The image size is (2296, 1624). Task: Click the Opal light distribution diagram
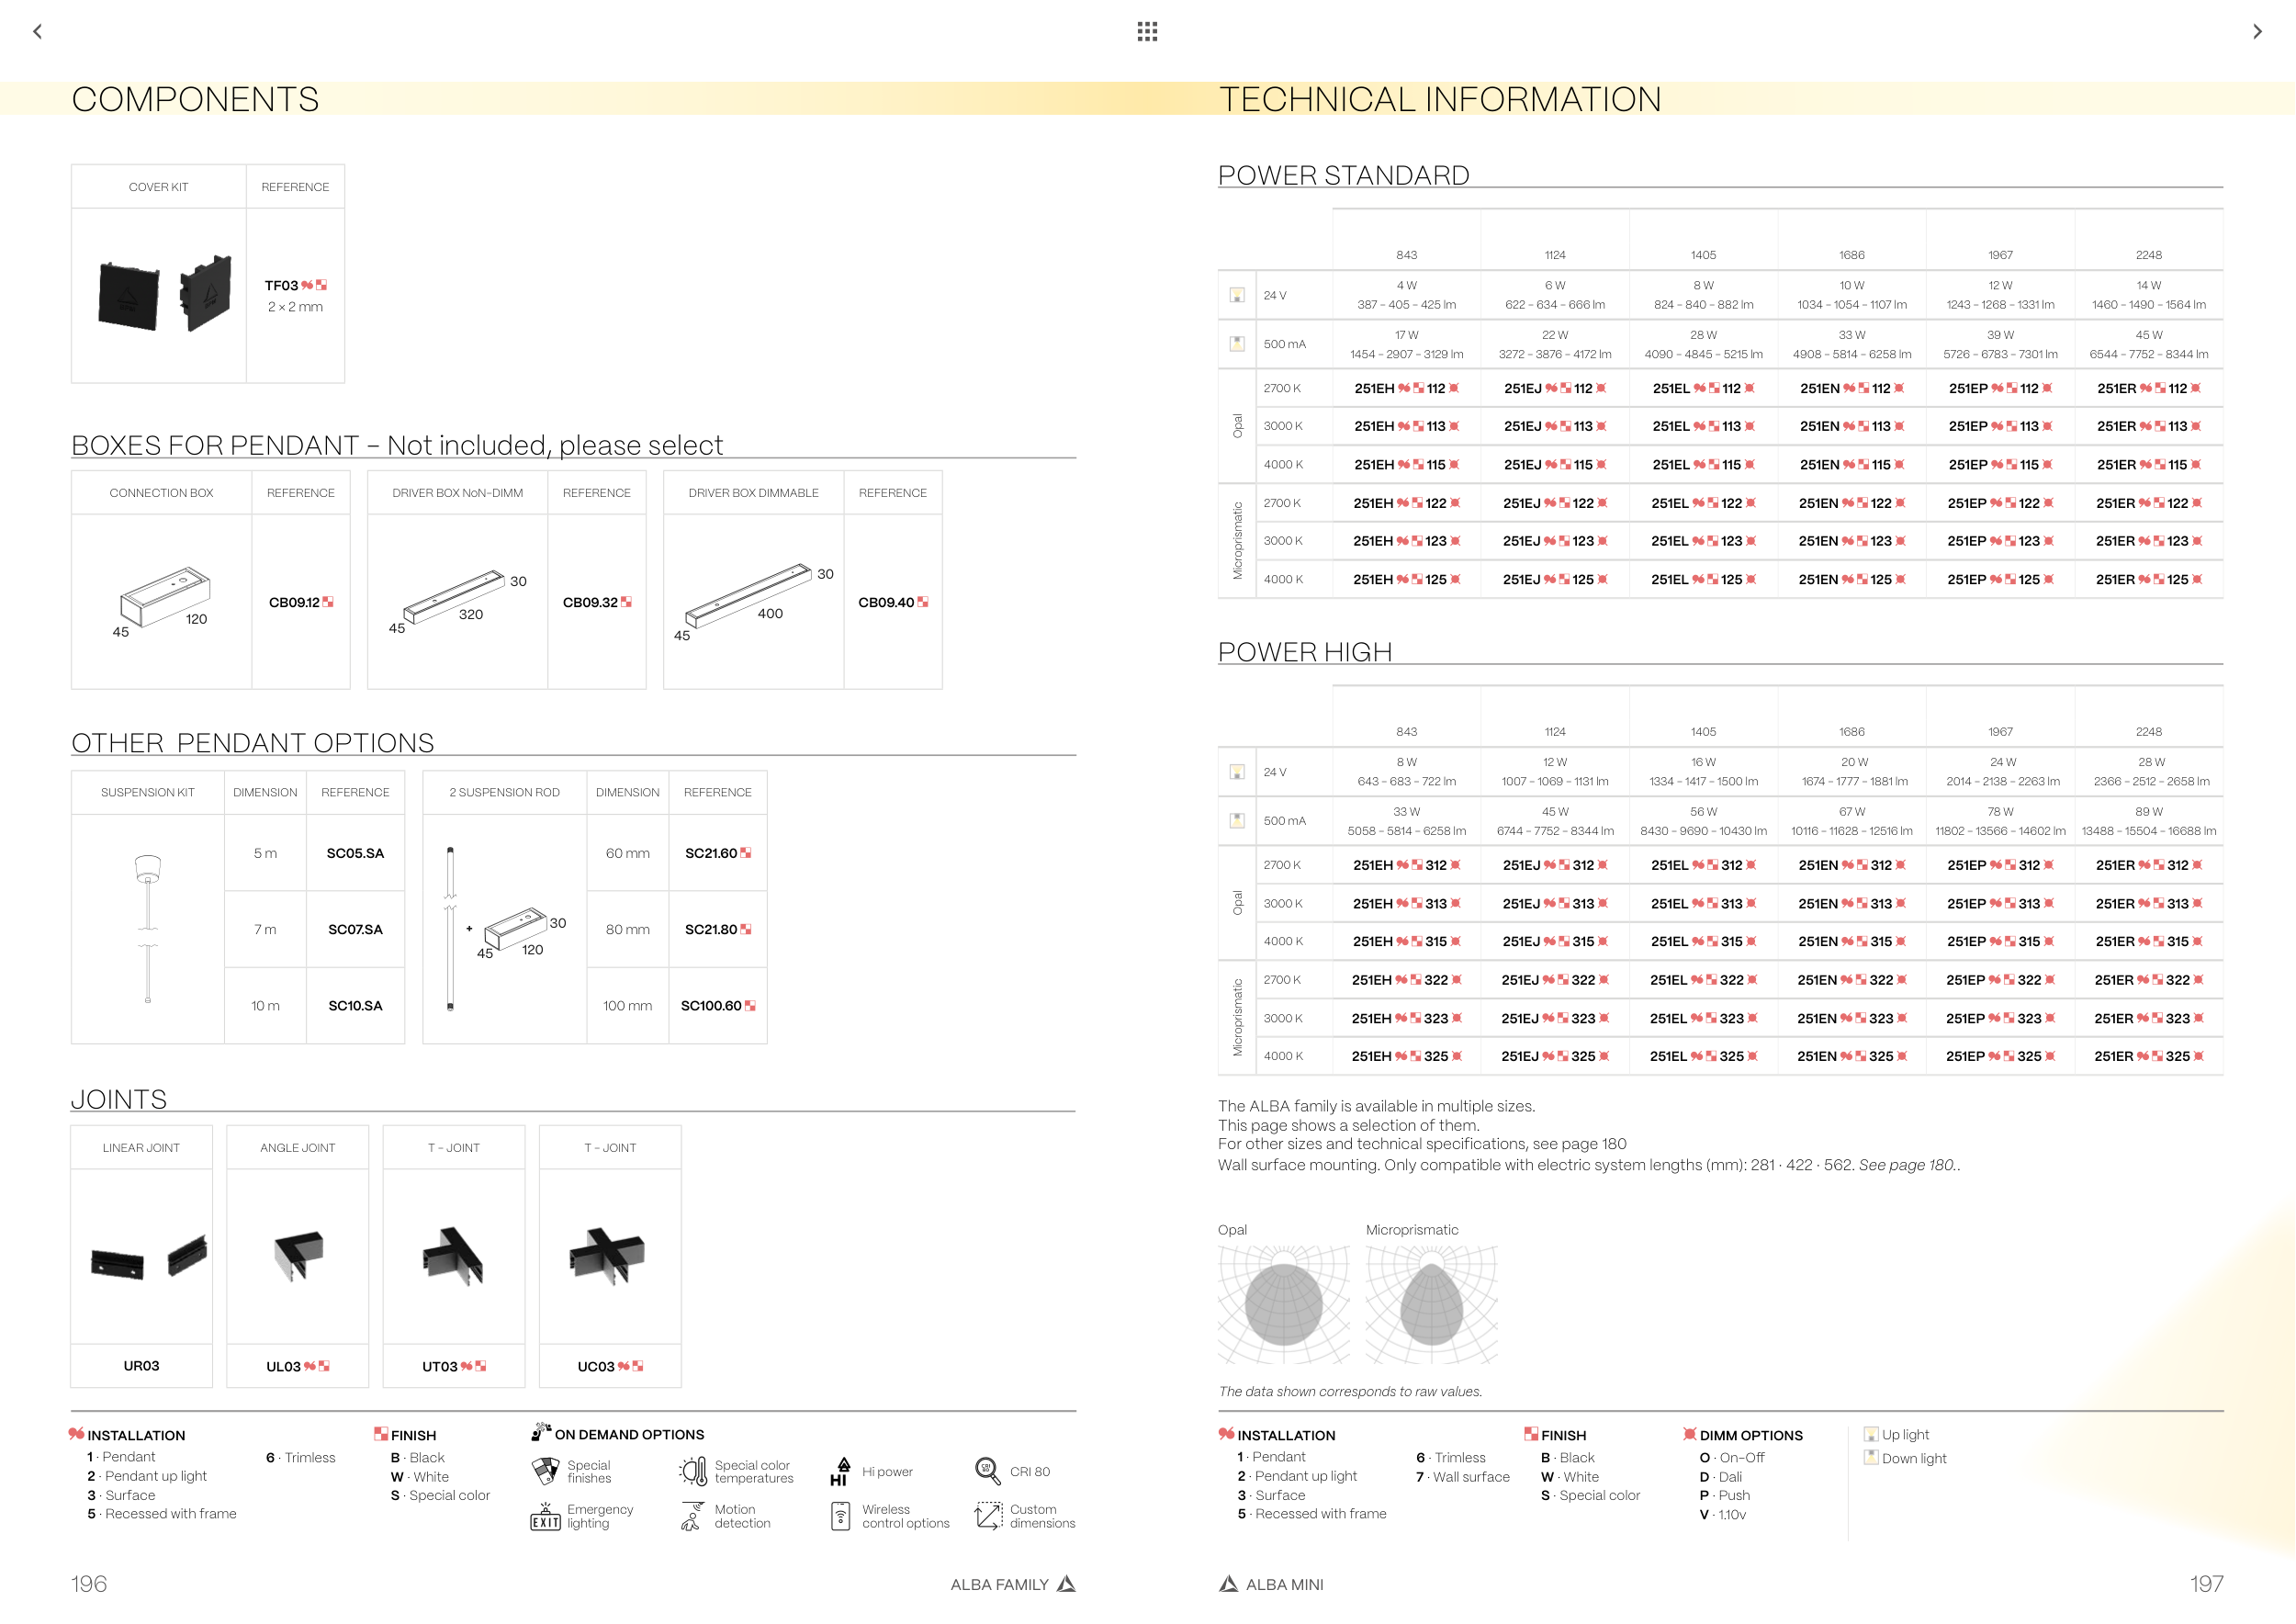pos(1283,1304)
